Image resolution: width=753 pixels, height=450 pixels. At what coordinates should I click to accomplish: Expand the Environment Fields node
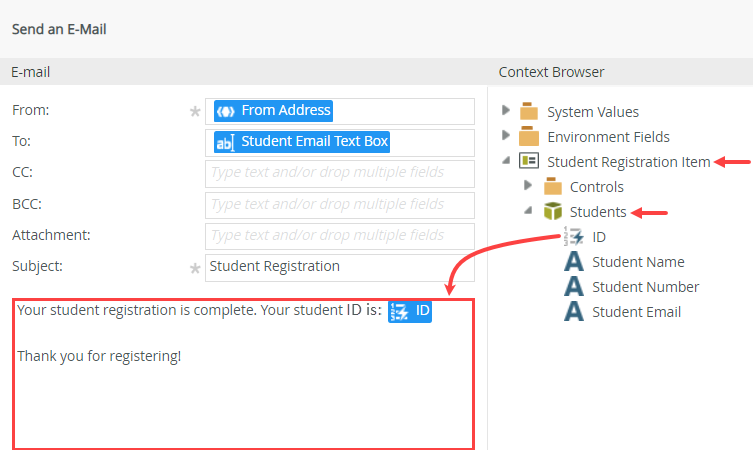507,136
